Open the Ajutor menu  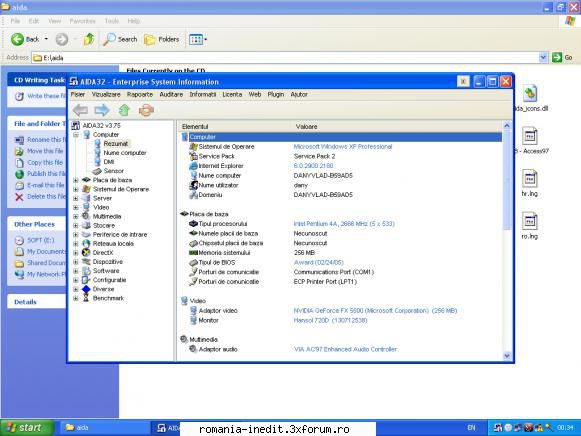(299, 94)
